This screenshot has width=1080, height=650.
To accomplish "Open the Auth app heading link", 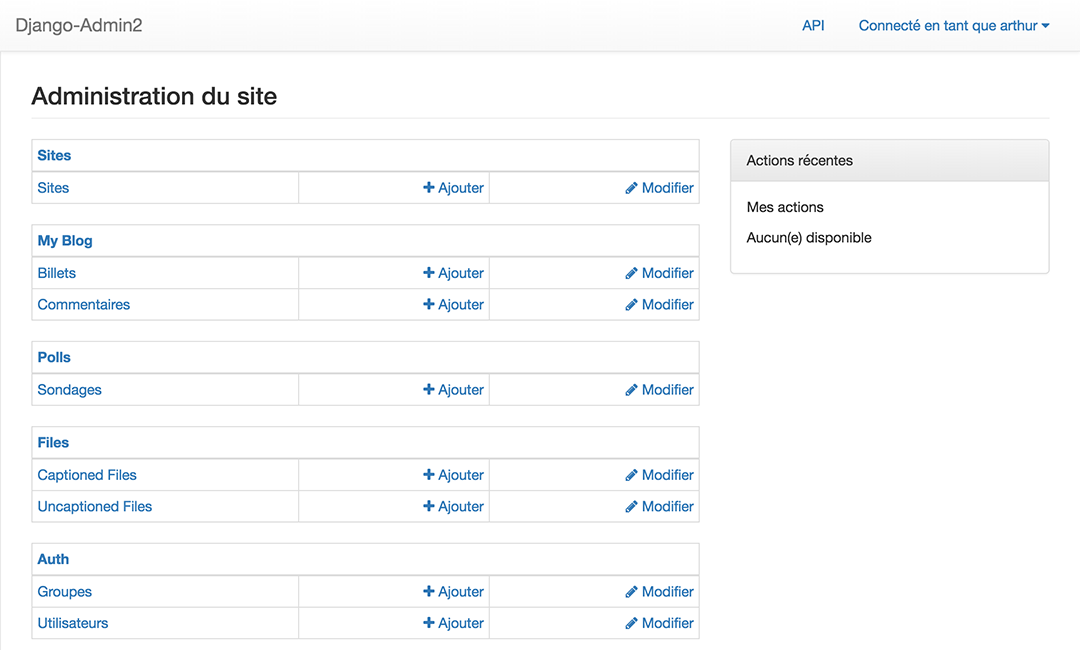I will point(53,560).
